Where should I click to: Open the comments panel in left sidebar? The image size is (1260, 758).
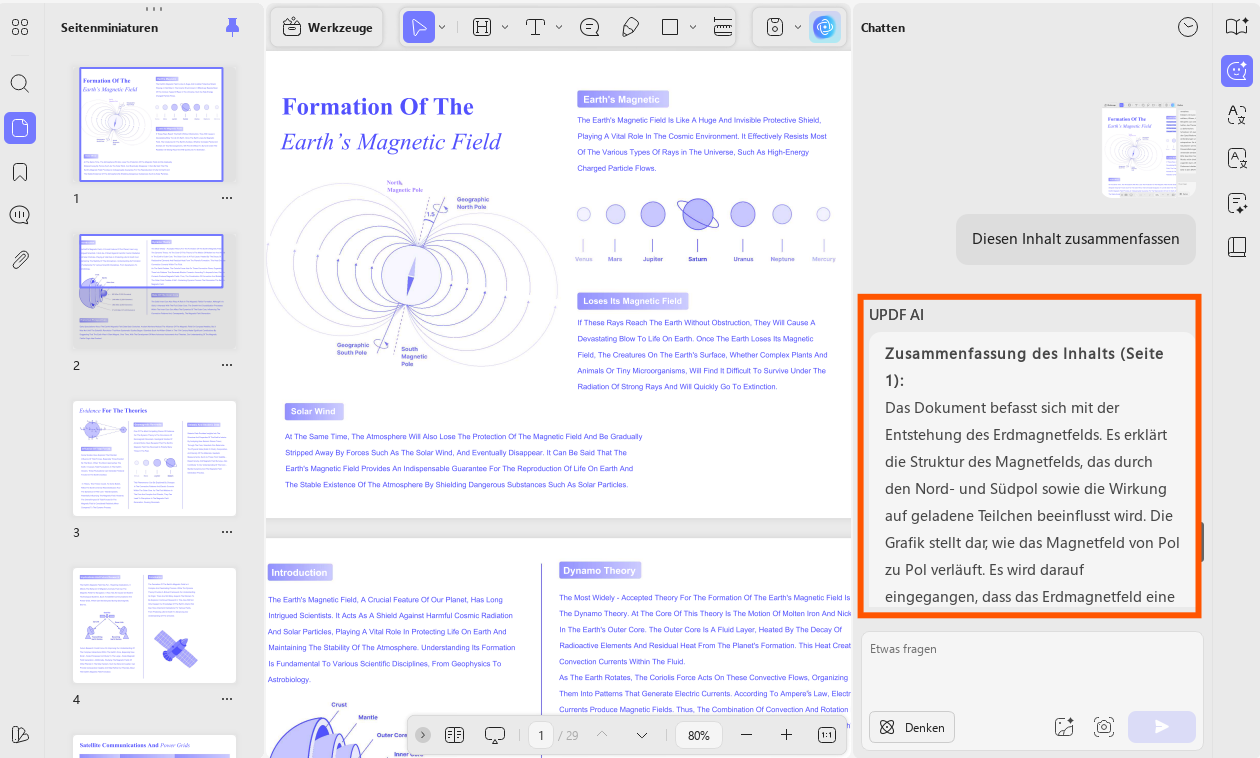coord(20,215)
